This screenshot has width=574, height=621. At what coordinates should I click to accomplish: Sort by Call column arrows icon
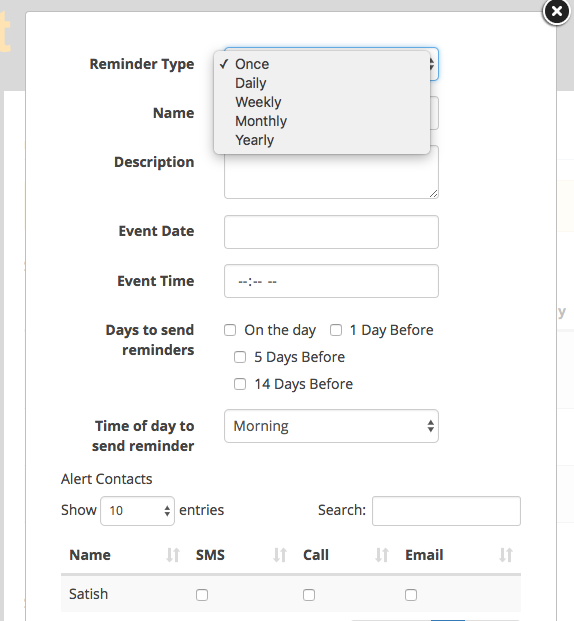tap(381, 555)
